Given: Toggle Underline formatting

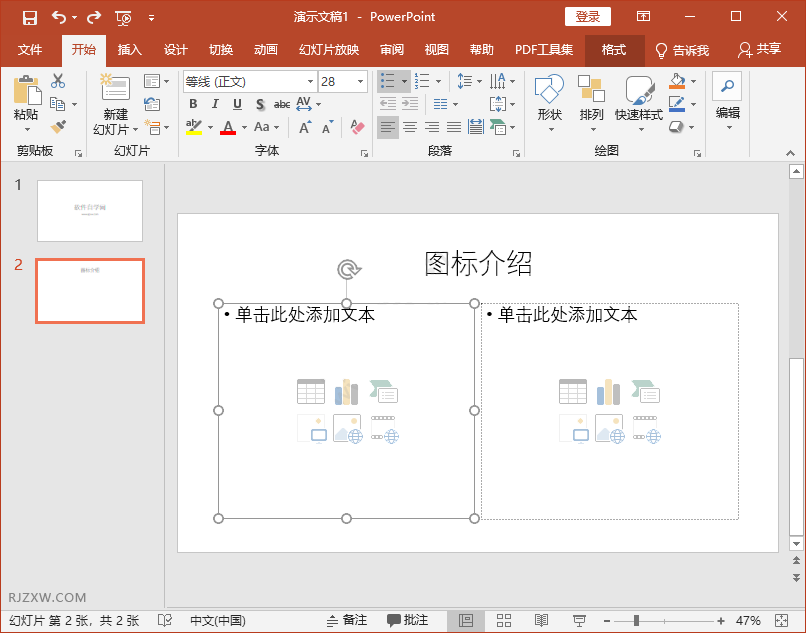Looking at the screenshot, I should 237,104.
